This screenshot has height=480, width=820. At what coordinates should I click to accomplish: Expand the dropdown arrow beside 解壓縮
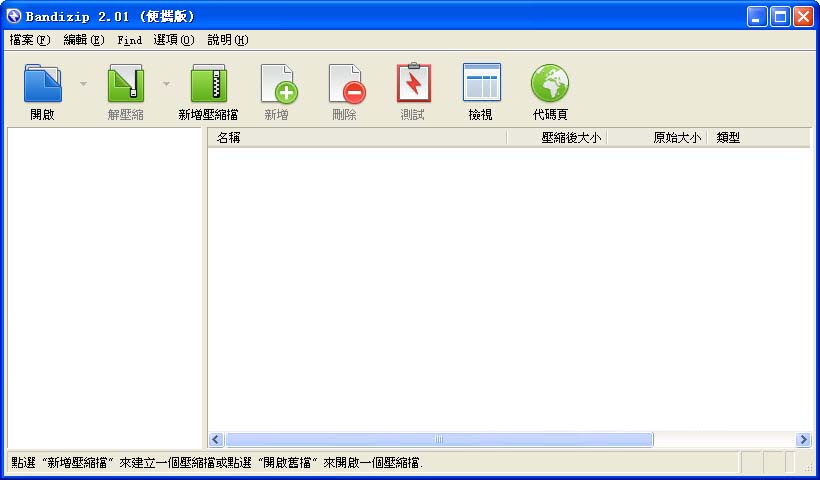[167, 84]
